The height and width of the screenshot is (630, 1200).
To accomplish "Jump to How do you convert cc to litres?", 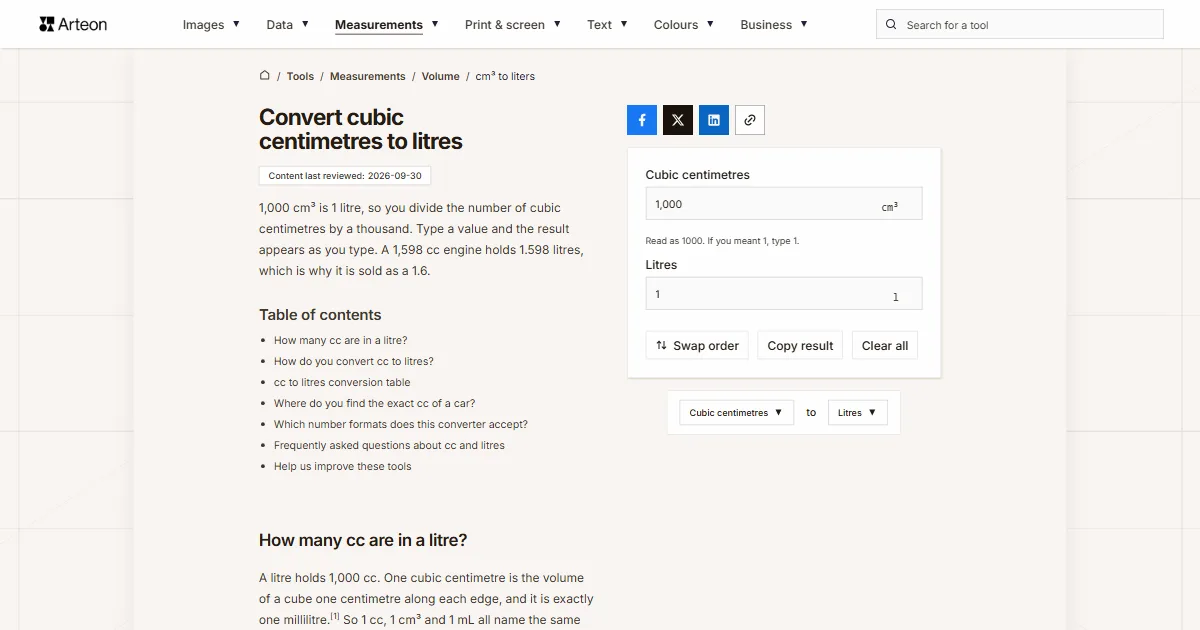I will point(354,361).
